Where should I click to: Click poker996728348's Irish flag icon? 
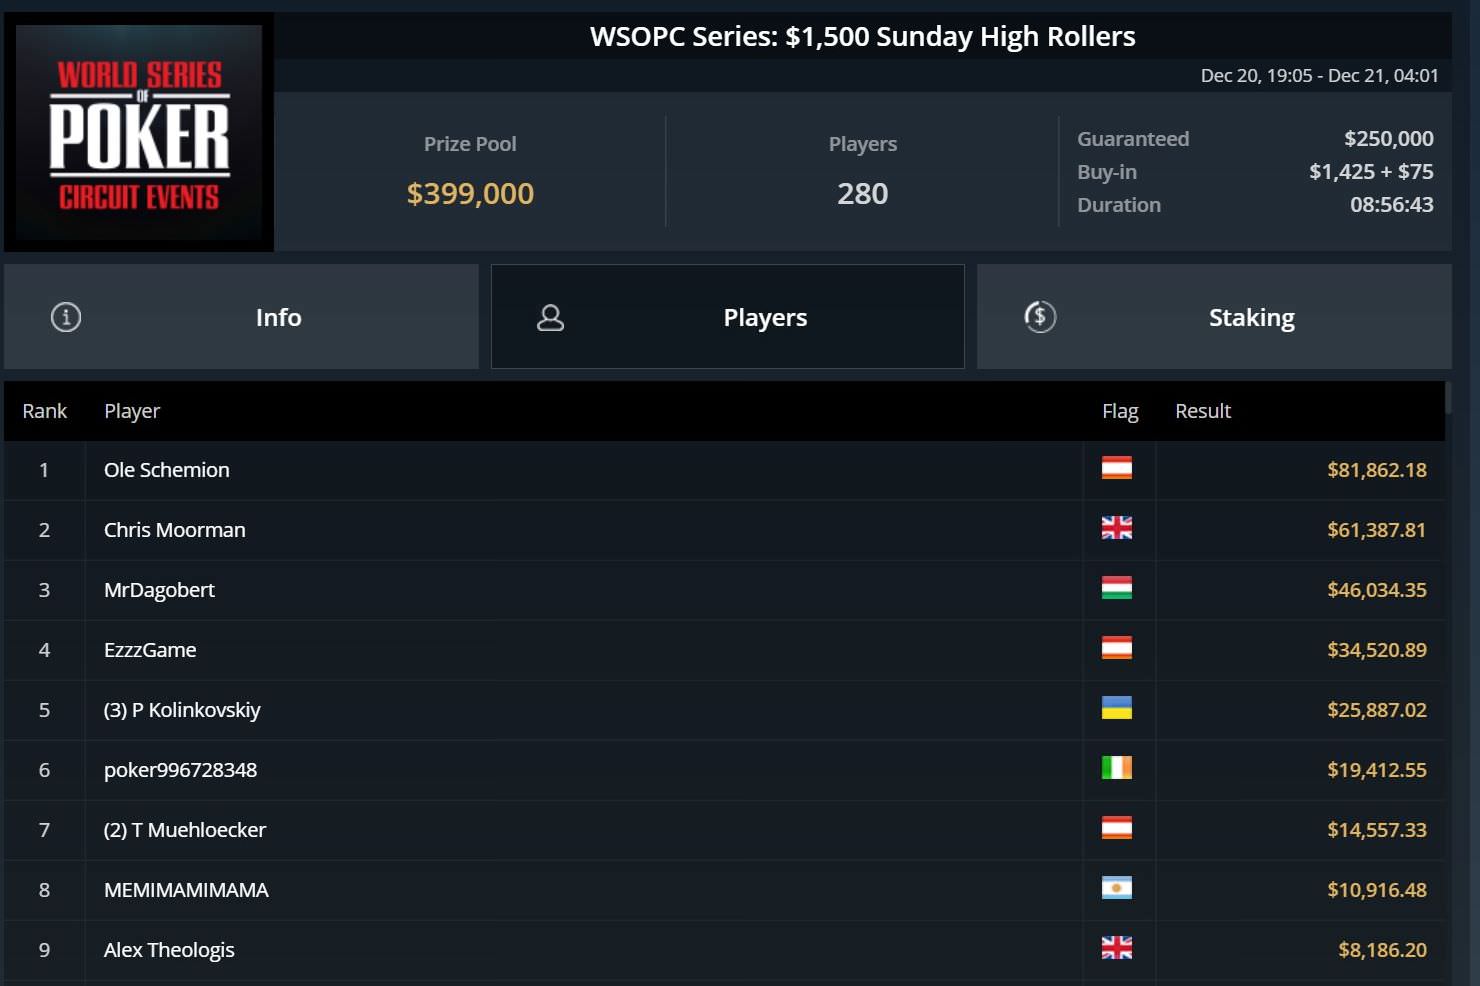[x=1117, y=768]
